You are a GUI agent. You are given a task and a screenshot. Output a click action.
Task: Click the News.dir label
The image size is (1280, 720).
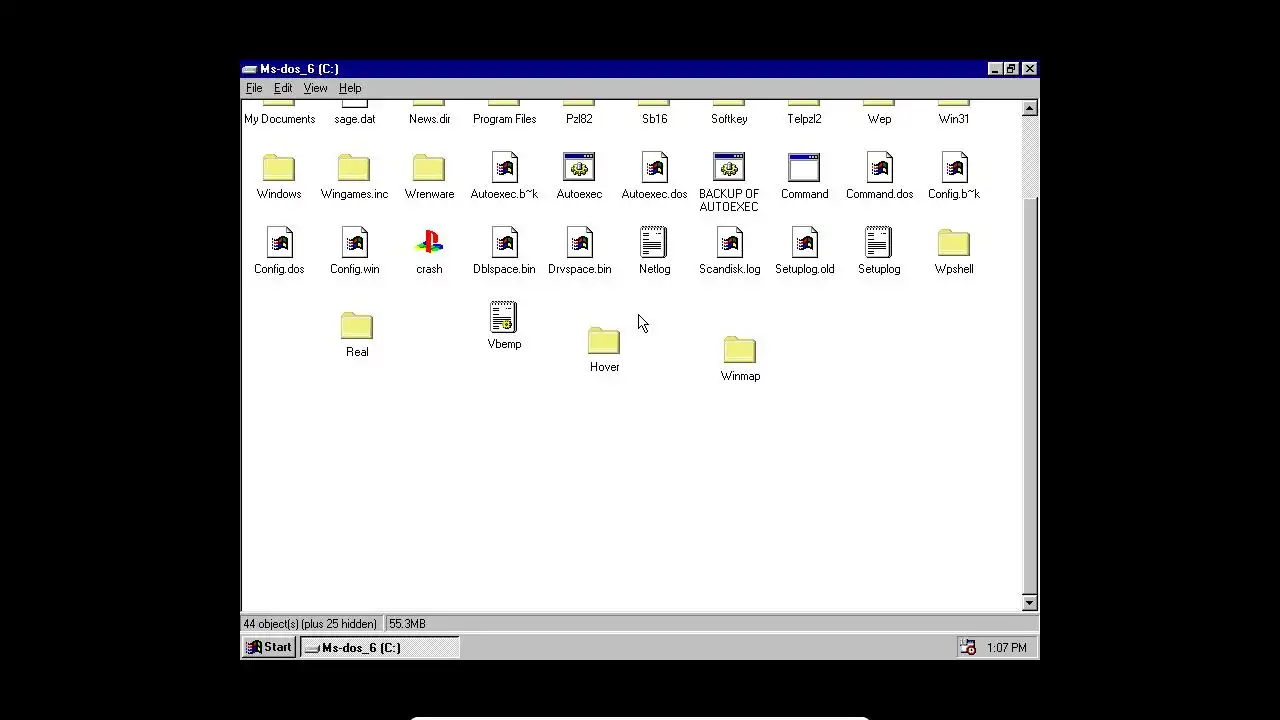point(429,119)
